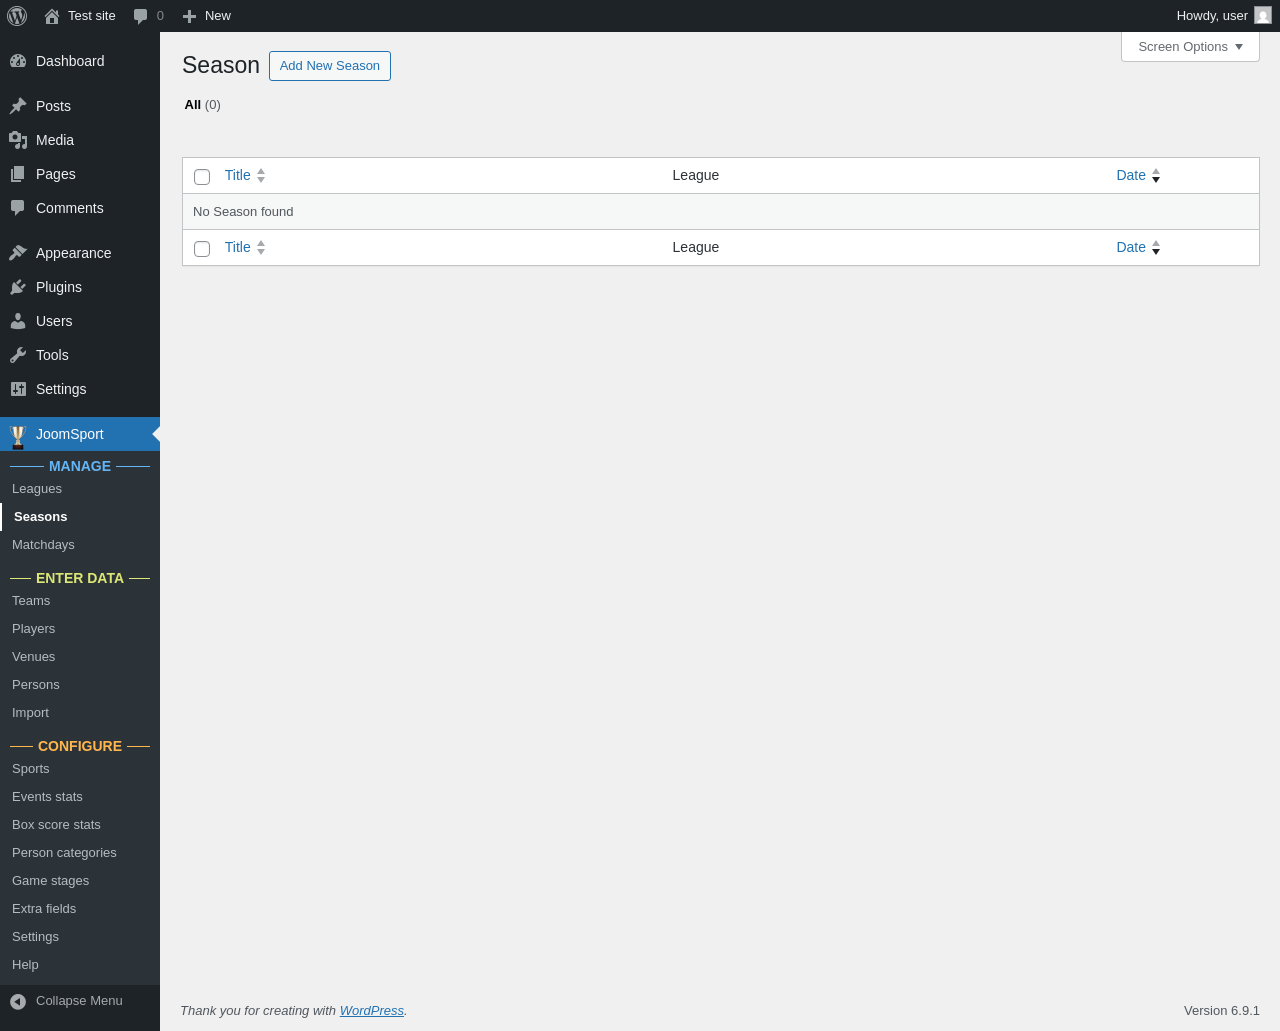
Task: Sort by Title using header arrows
Action: (x=261, y=175)
